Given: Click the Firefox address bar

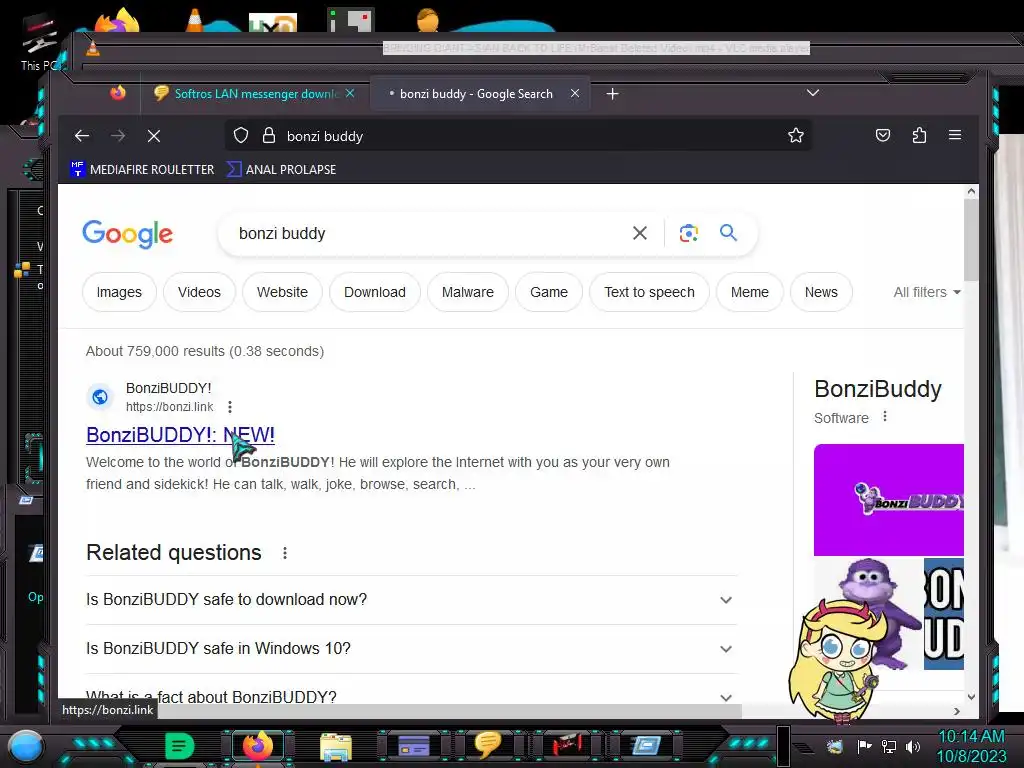Looking at the screenshot, I should point(516,136).
